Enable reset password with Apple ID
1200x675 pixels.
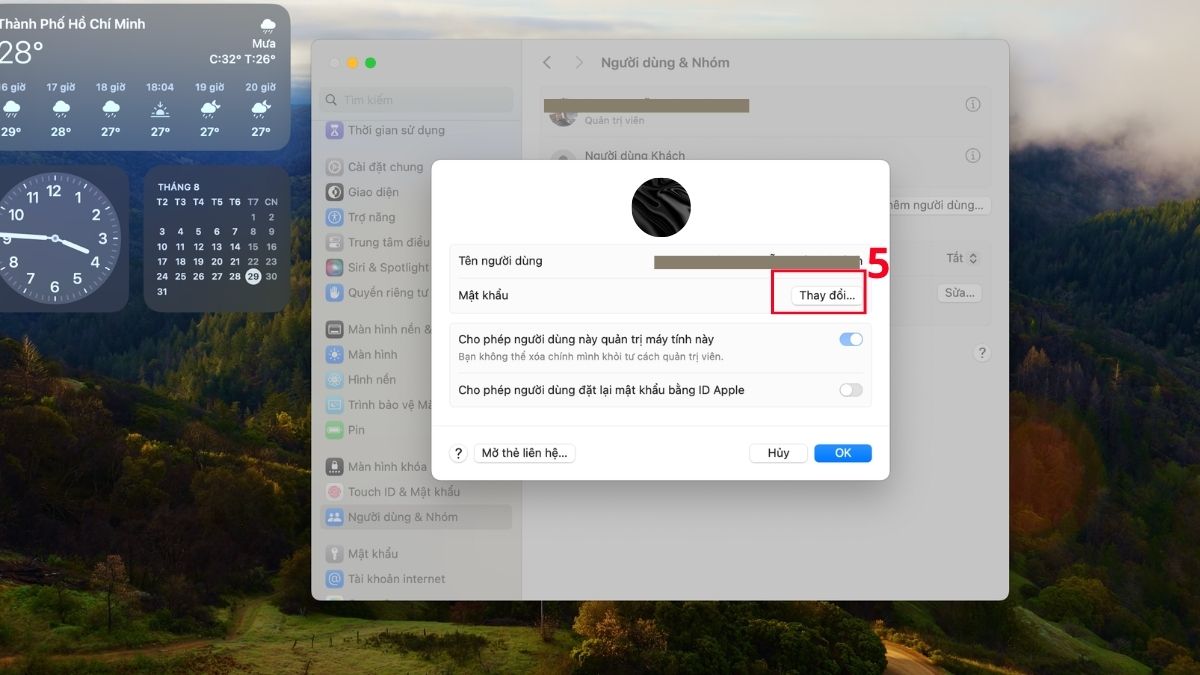(850, 390)
